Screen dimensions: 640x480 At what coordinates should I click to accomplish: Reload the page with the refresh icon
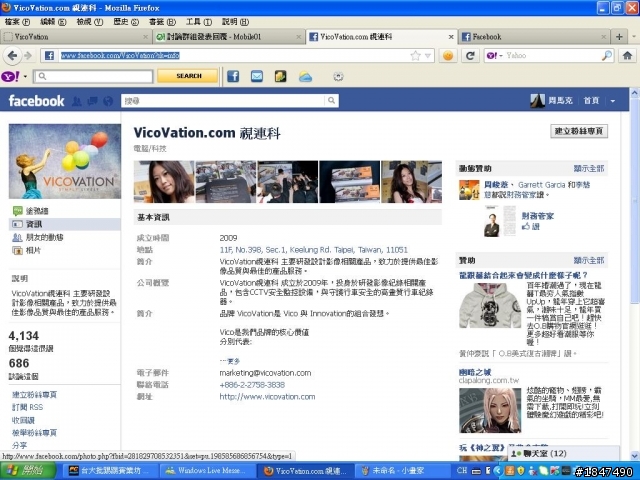(x=470, y=56)
